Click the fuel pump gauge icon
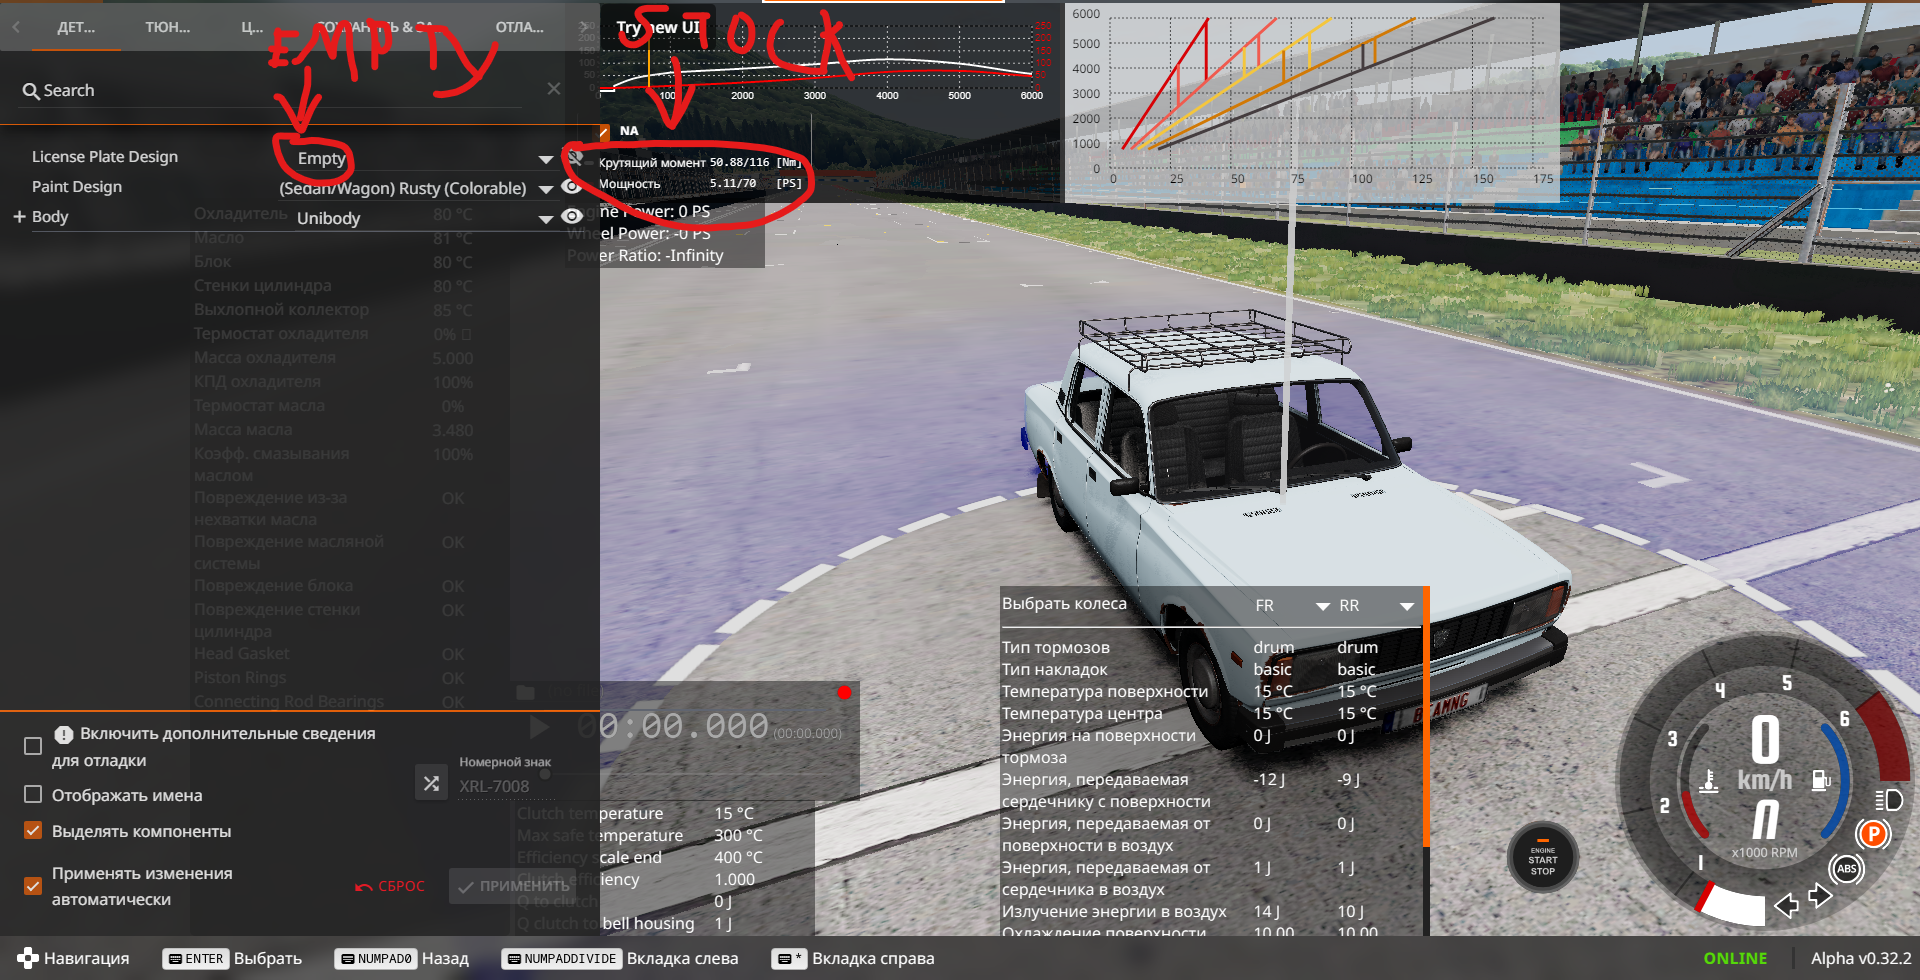The image size is (1920, 980). (x=1821, y=780)
